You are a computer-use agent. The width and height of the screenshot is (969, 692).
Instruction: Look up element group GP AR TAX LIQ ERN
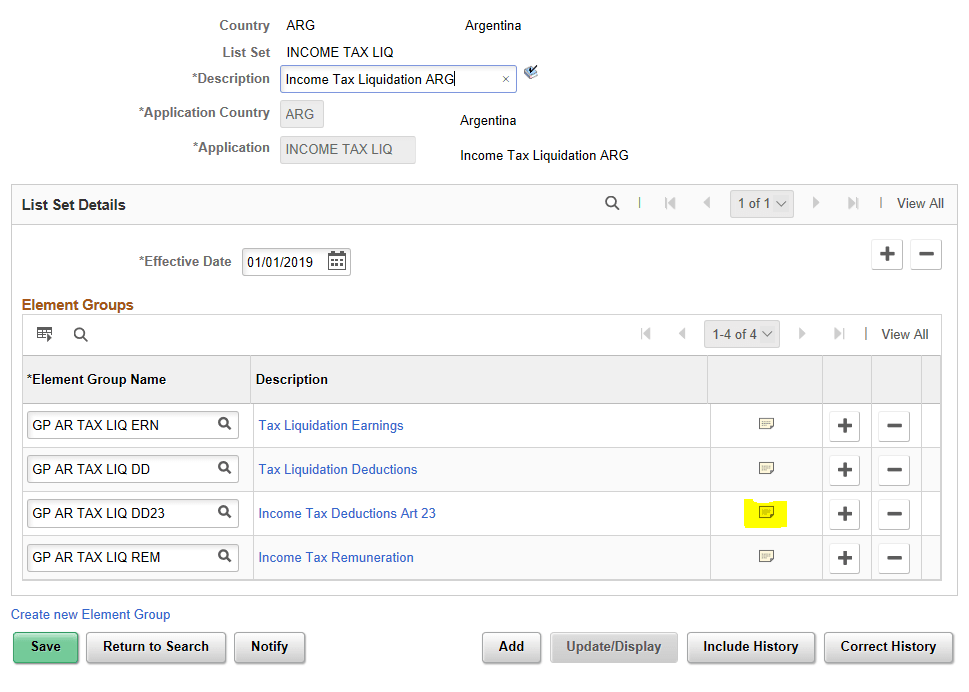tap(224, 424)
